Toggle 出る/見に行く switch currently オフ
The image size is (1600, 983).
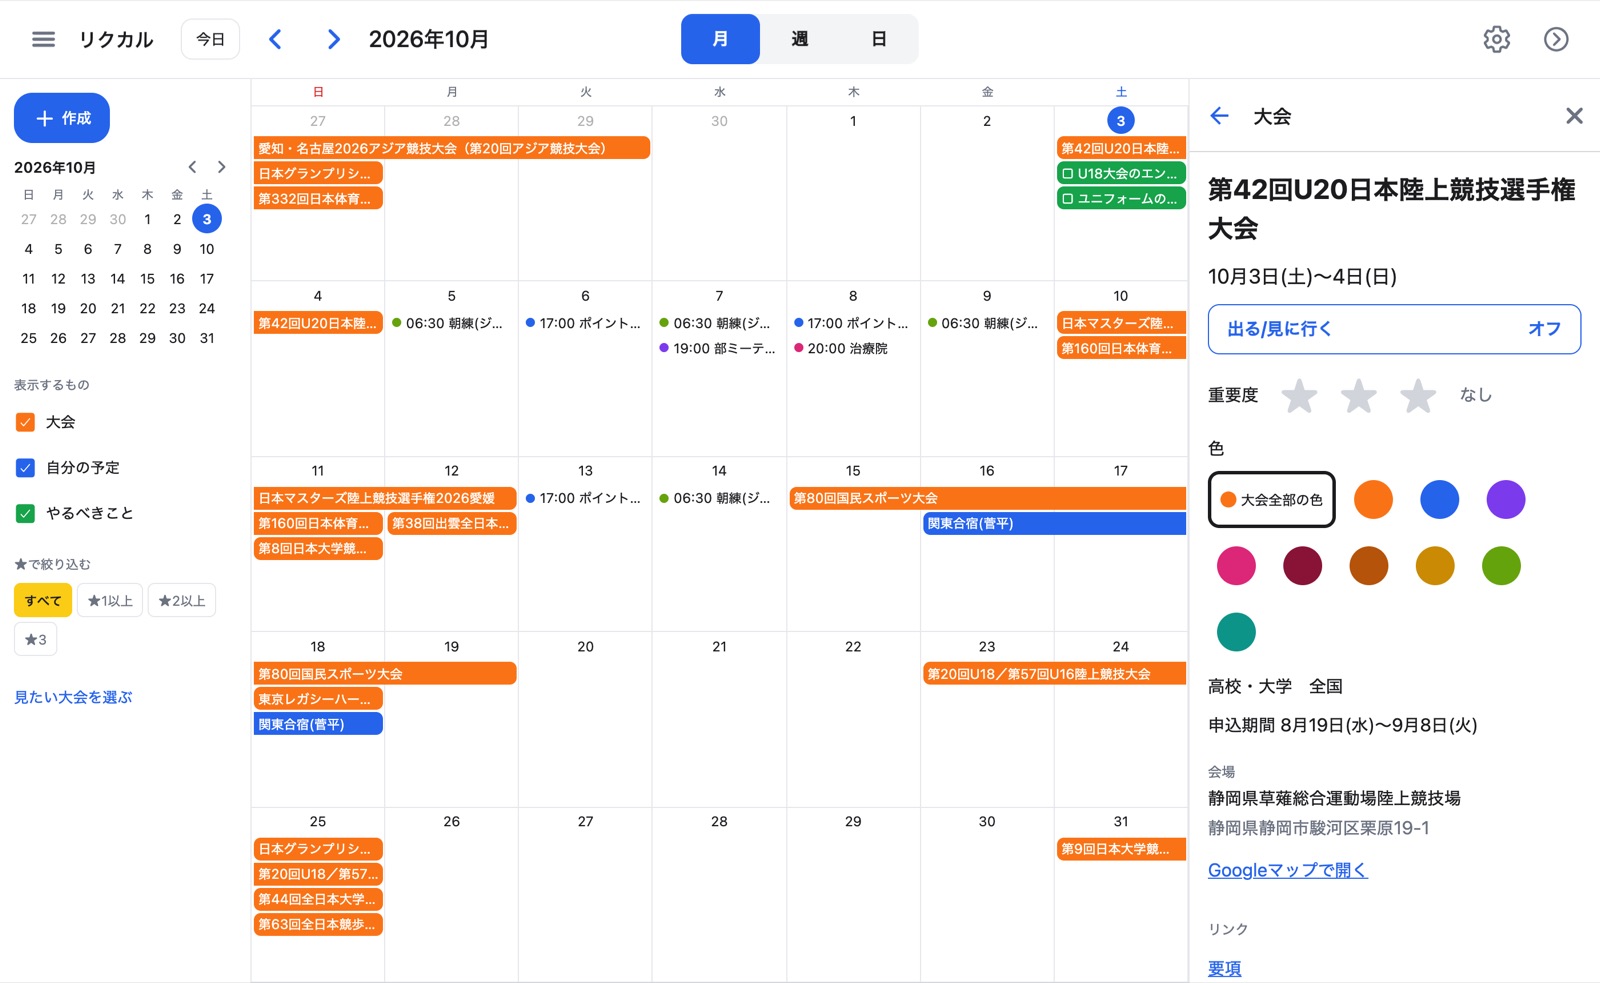click(1394, 329)
